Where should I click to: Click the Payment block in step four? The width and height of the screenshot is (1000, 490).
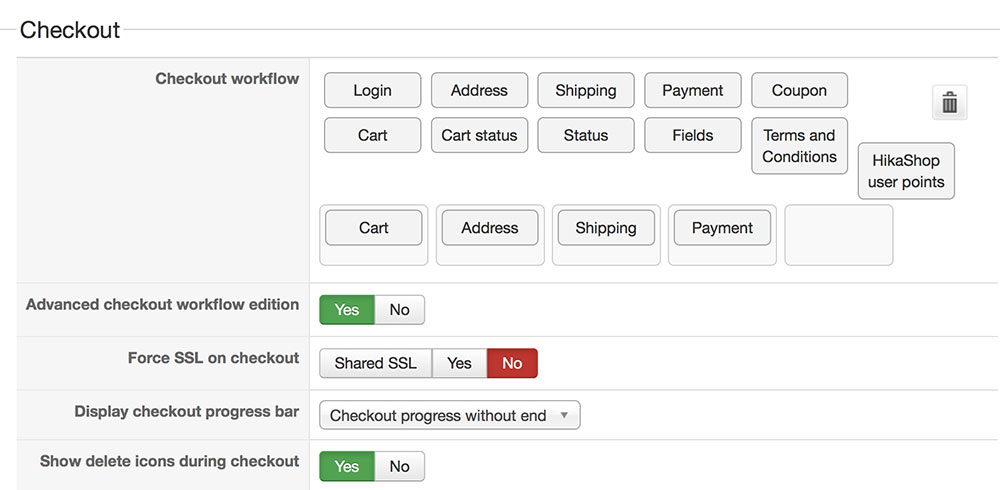[x=721, y=228]
